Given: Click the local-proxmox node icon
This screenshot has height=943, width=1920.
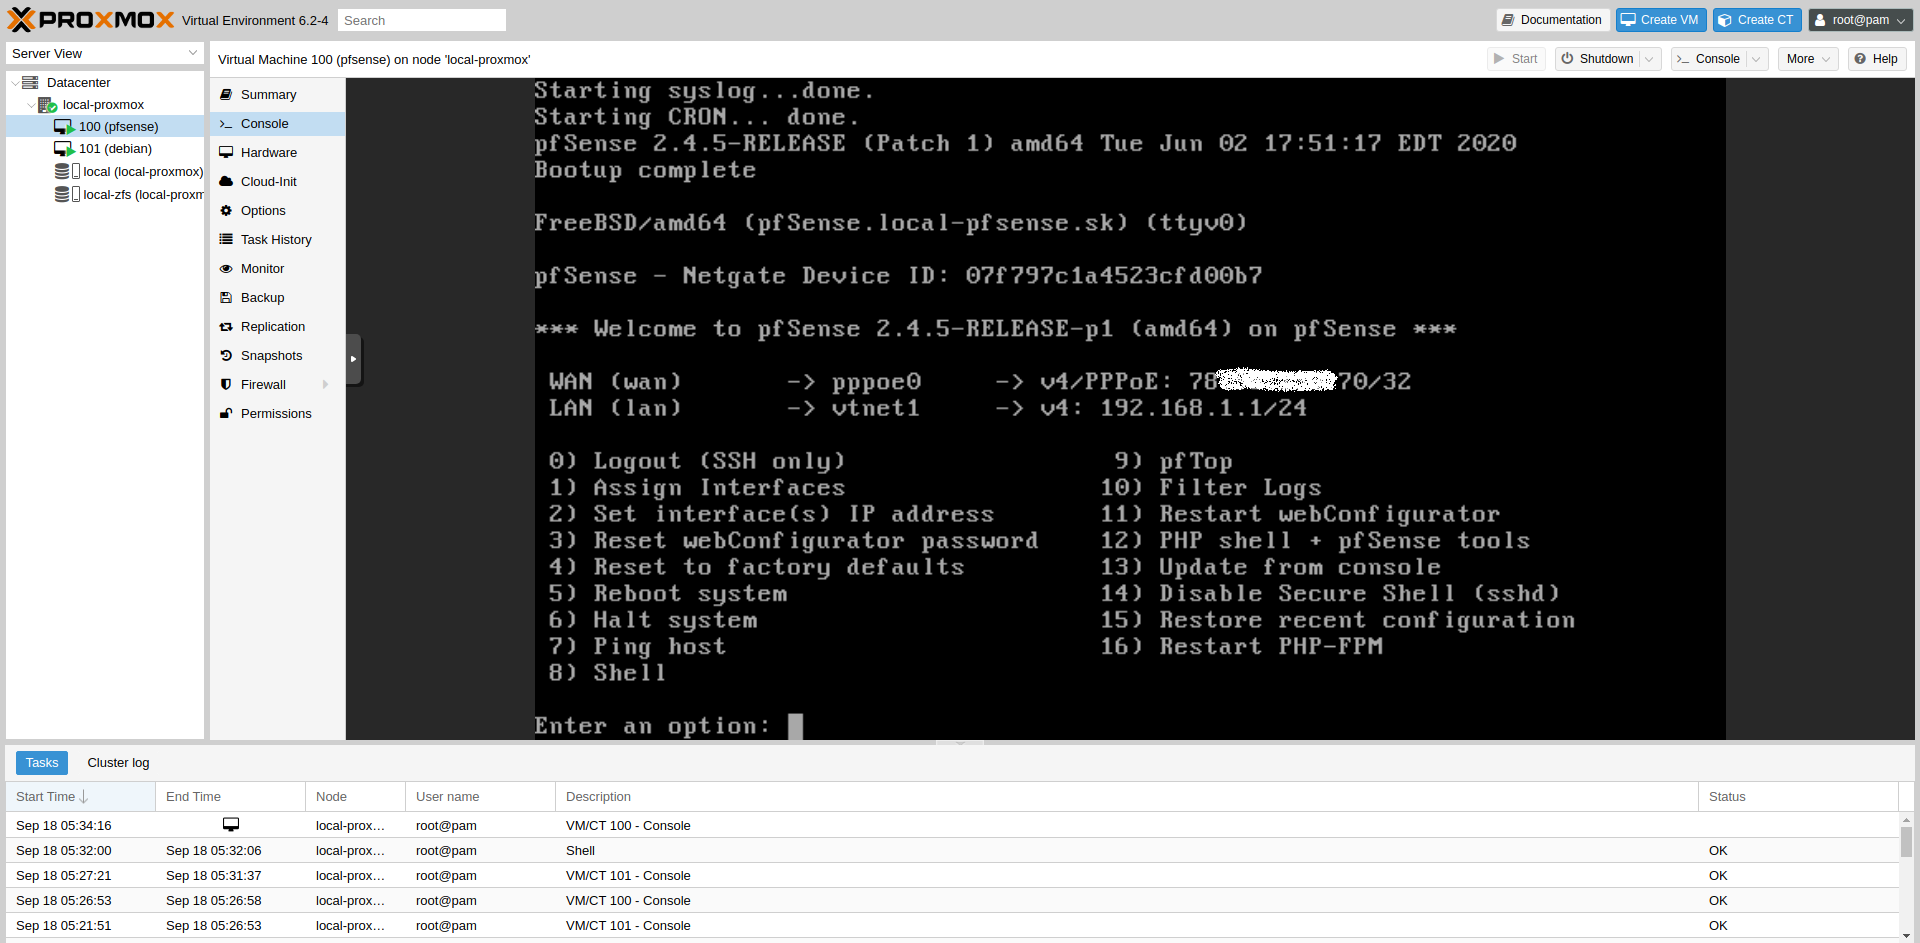Looking at the screenshot, I should coord(47,105).
